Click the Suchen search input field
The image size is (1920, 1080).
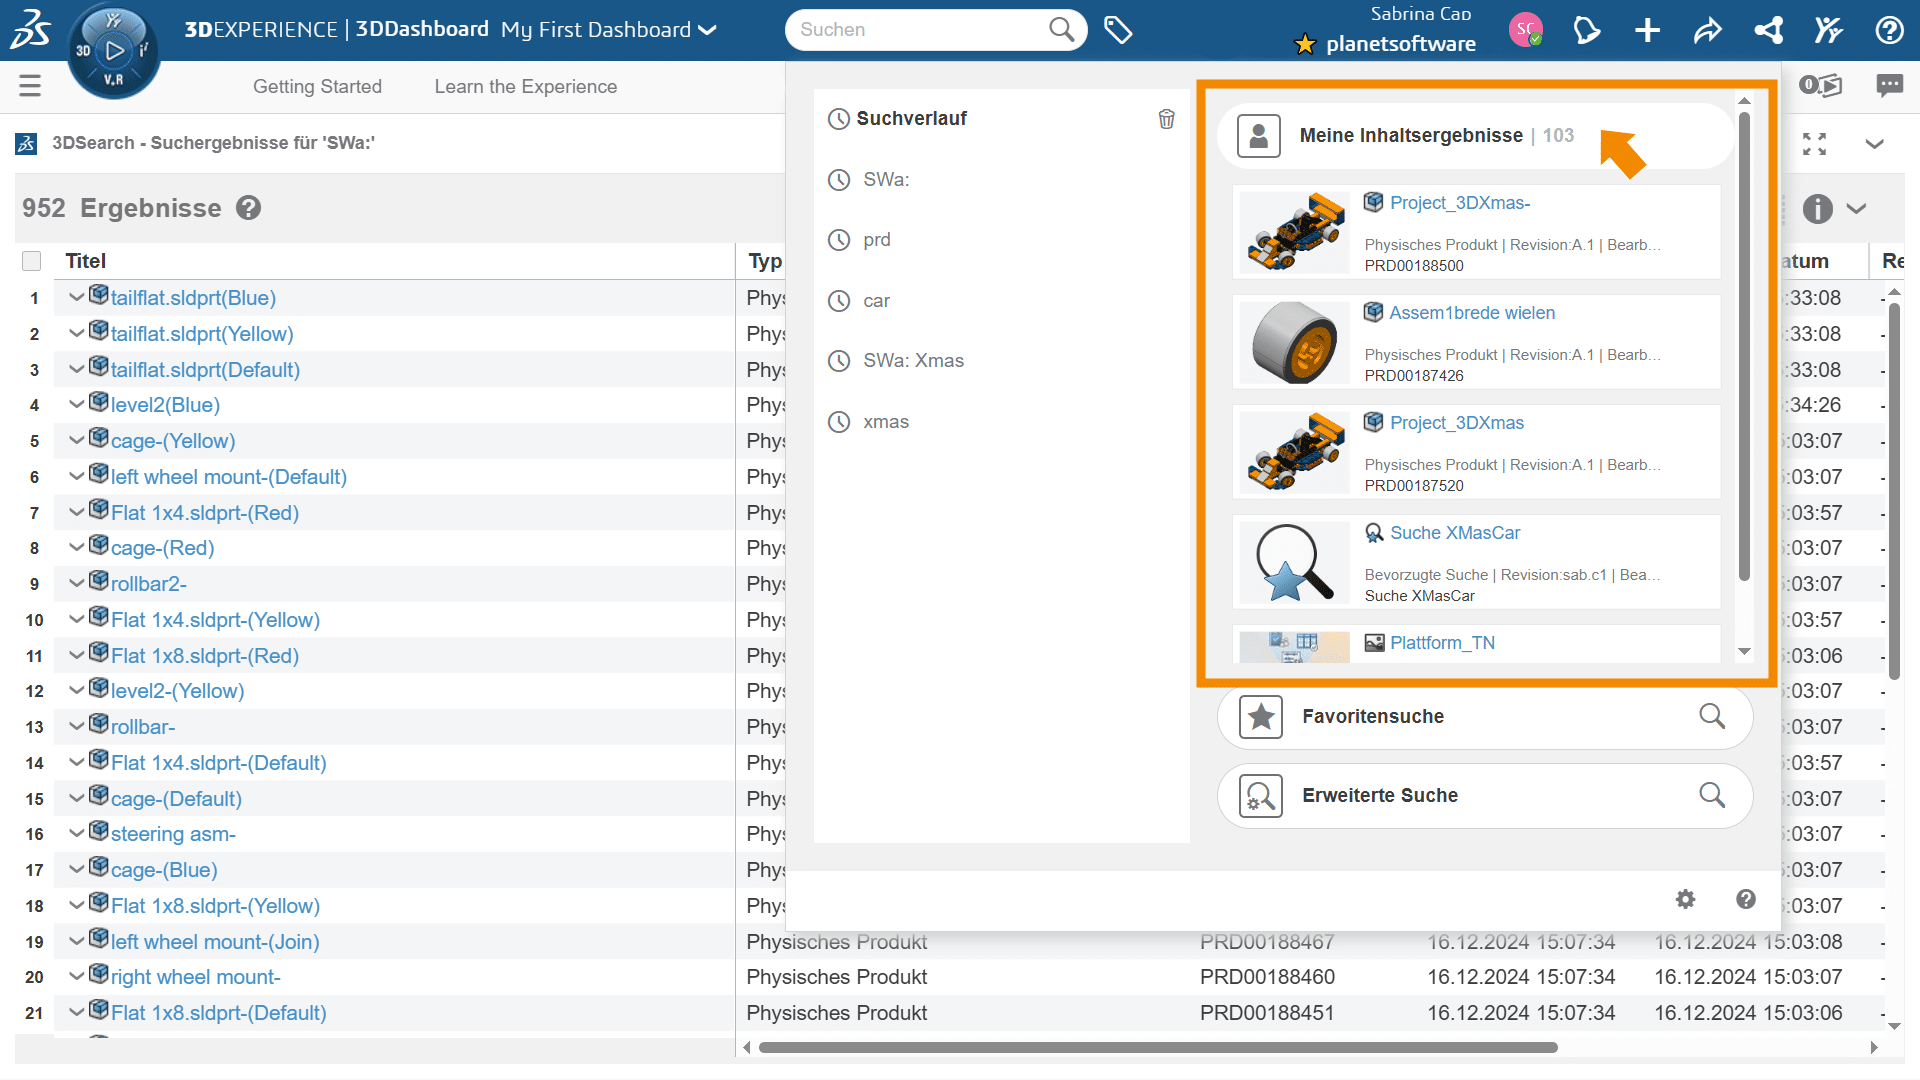[x=920, y=30]
